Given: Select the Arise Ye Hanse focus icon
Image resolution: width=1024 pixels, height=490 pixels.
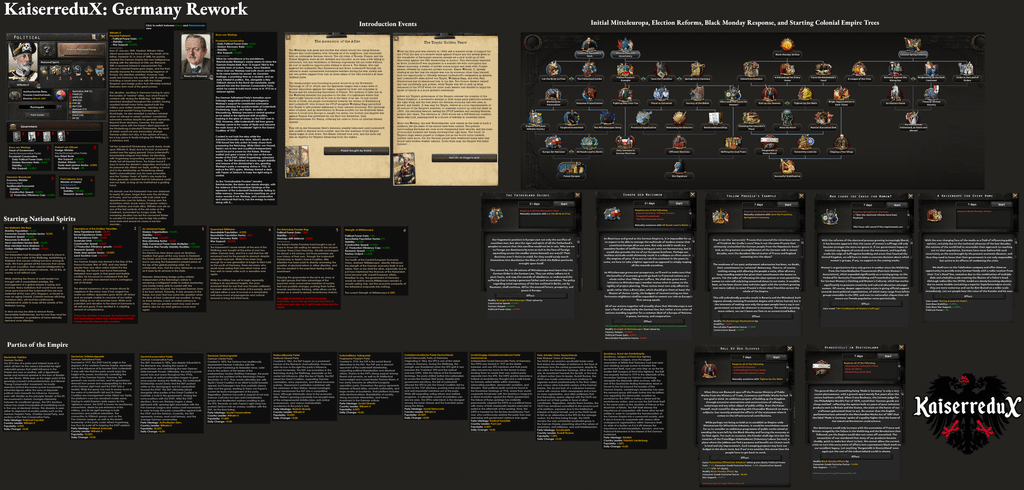Looking at the screenshot, I should coord(788,118).
